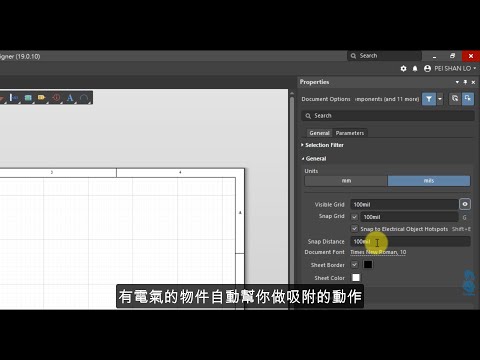480x360 pixels.
Task: Open PEI SHAN LO account dropdown
Action: [455, 69]
